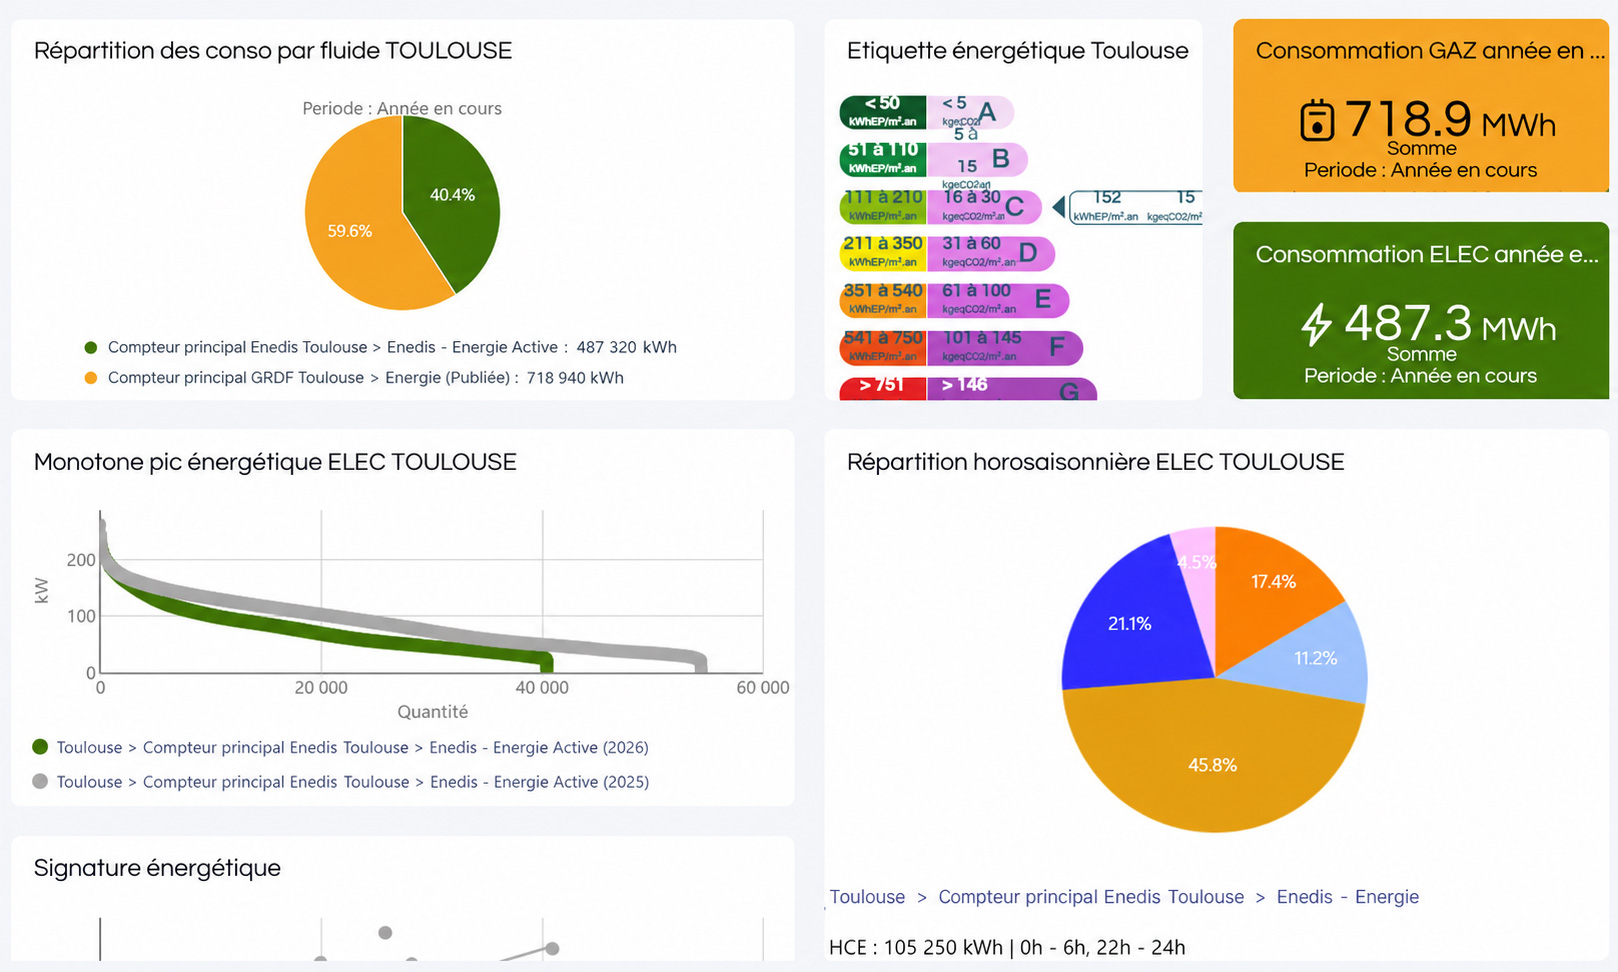This screenshot has width=1618, height=972.
Task: Click 'Etiquette énergétique Toulouse' title
Action: pos(1018,51)
